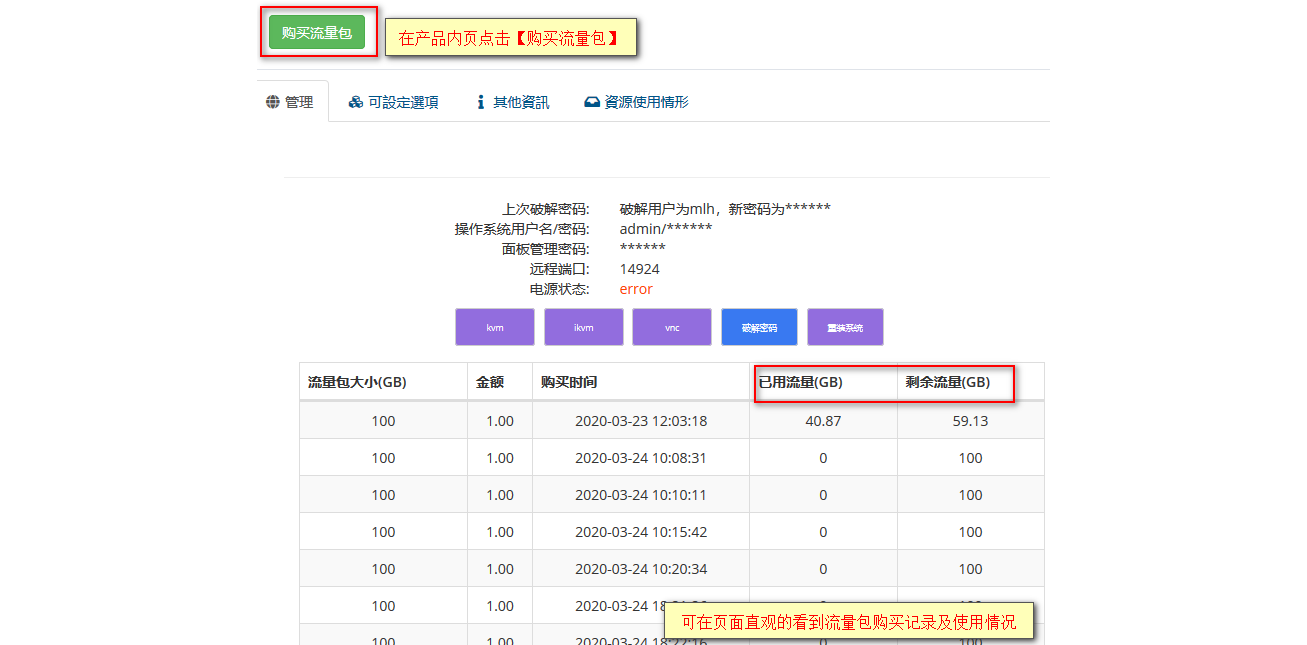Click the used traffic value 40.87
Image resolution: width=1307 pixels, height=645 pixels.
823,421
